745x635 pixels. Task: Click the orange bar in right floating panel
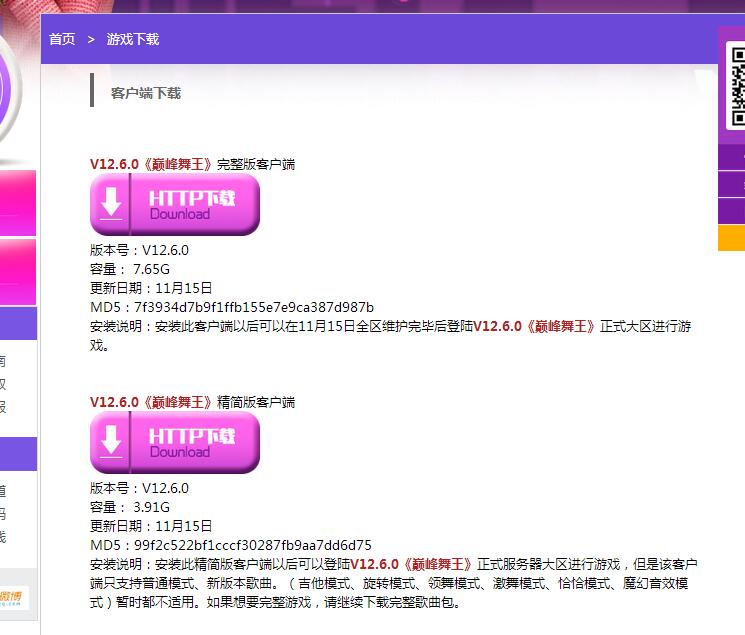coord(732,238)
